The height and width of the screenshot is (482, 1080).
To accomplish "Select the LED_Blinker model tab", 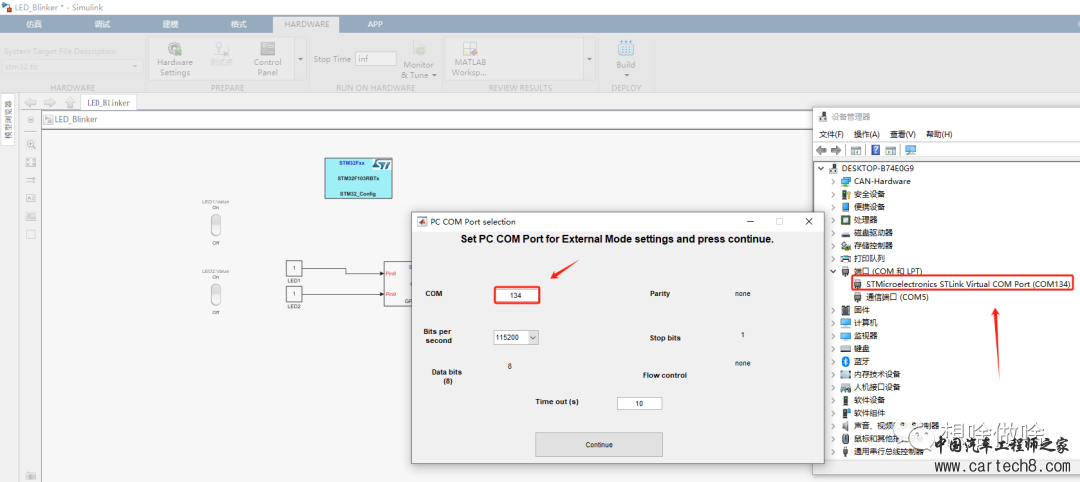I will click(109, 103).
